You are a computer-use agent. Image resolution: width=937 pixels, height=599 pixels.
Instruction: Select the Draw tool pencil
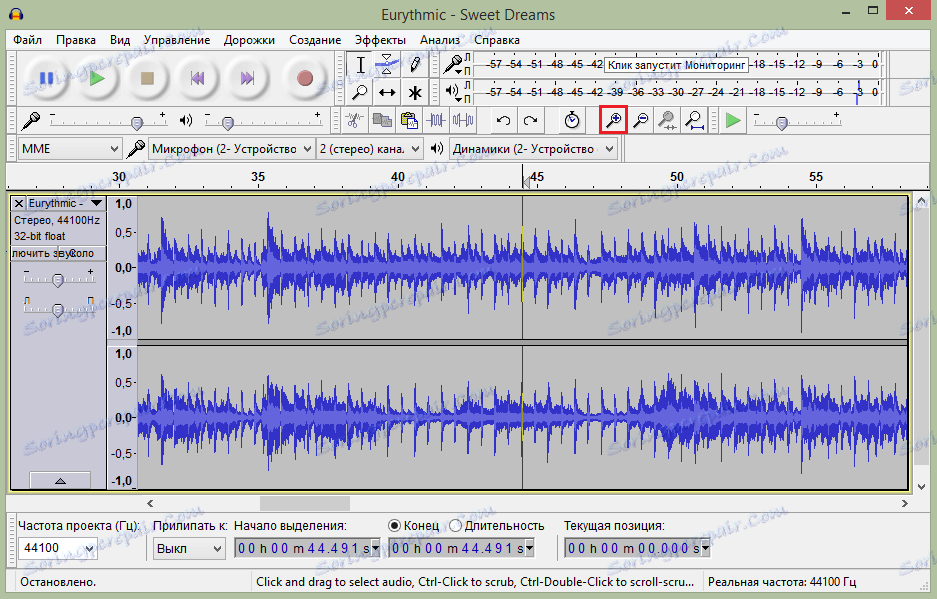pyautogui.click(x=415, y=64)
